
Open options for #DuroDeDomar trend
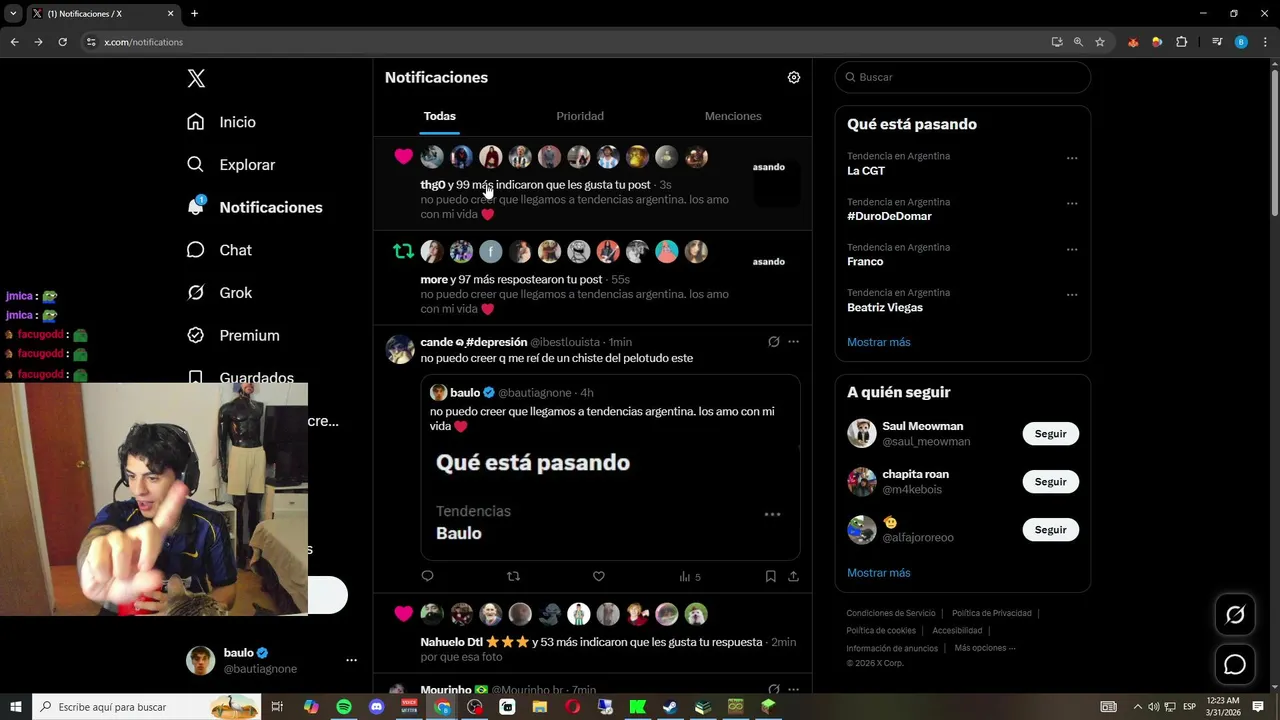[1072, 204]
